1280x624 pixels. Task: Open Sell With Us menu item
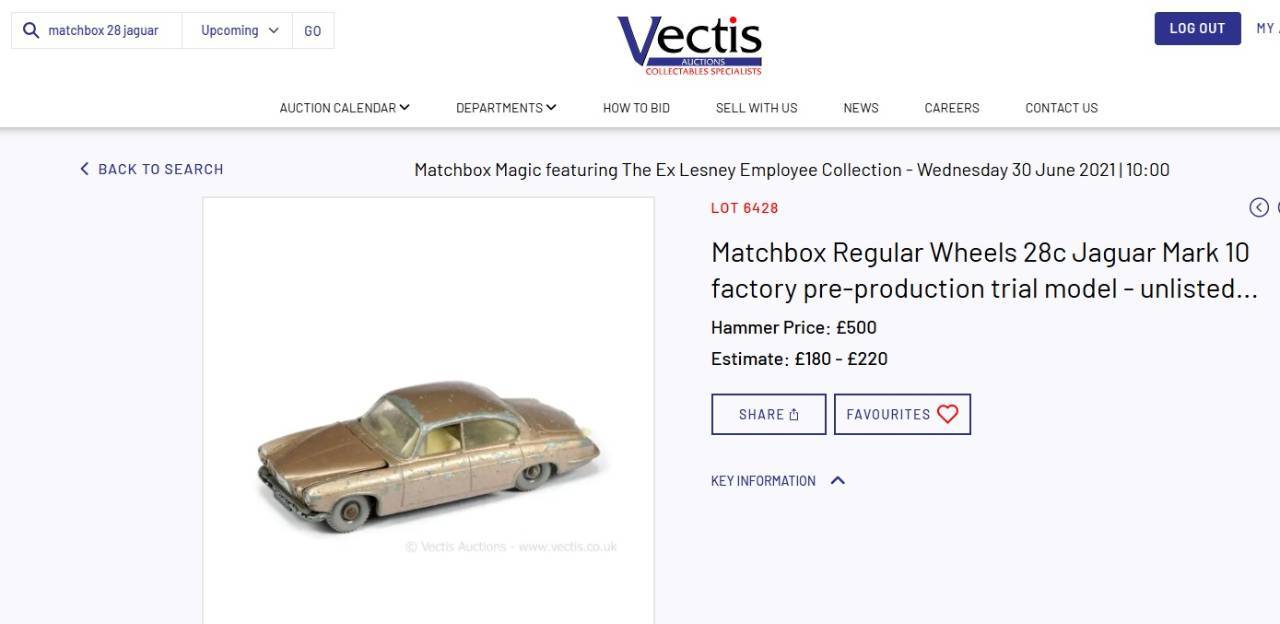(x=756, y=108)
